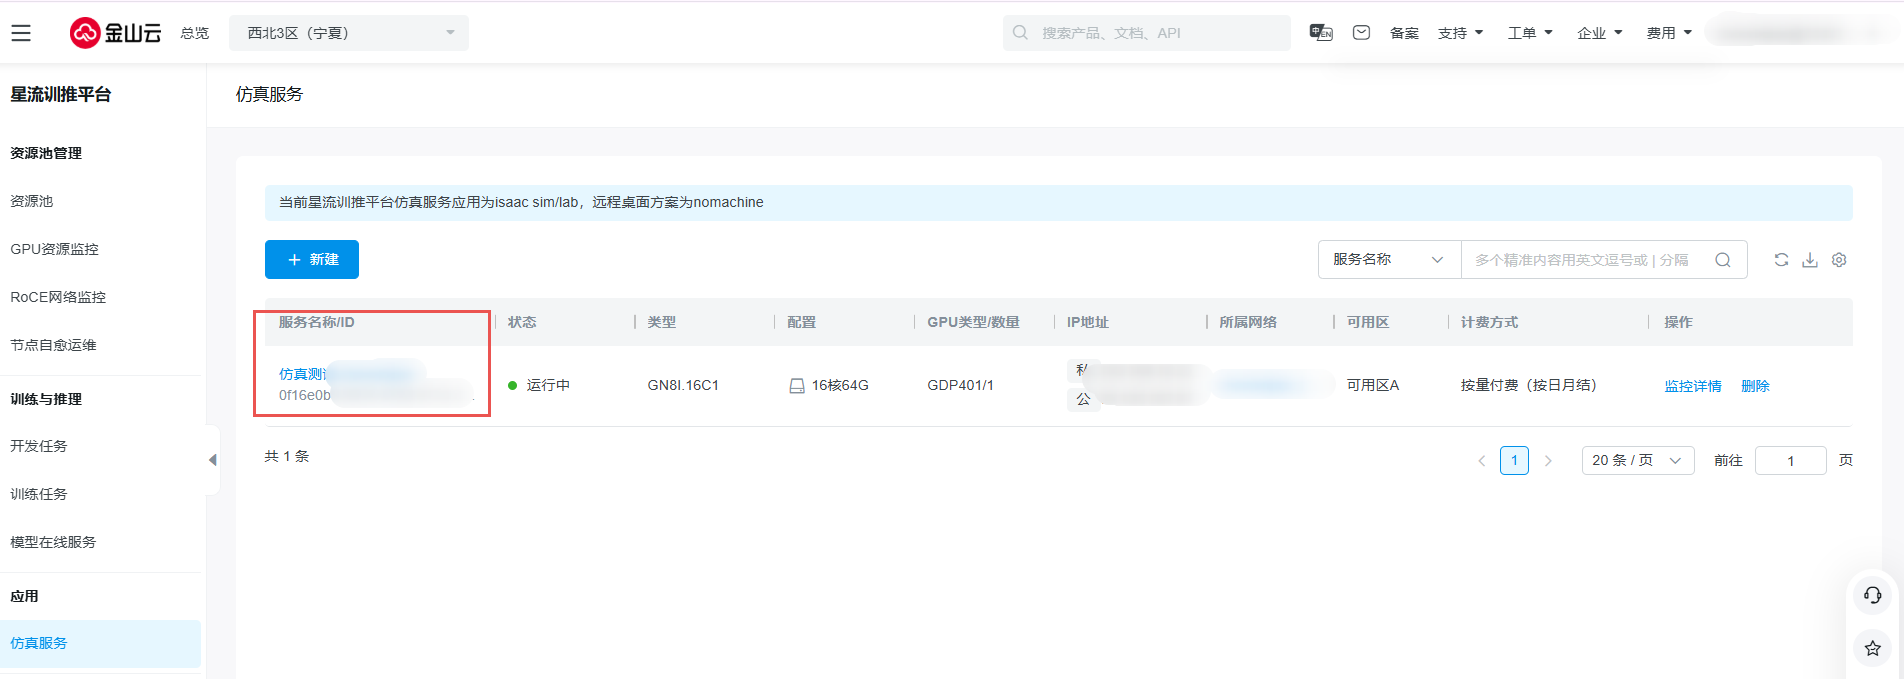This screenshot has width=1904, height=679.
Task: Open table column settings gear
Action: (1839, 260)
